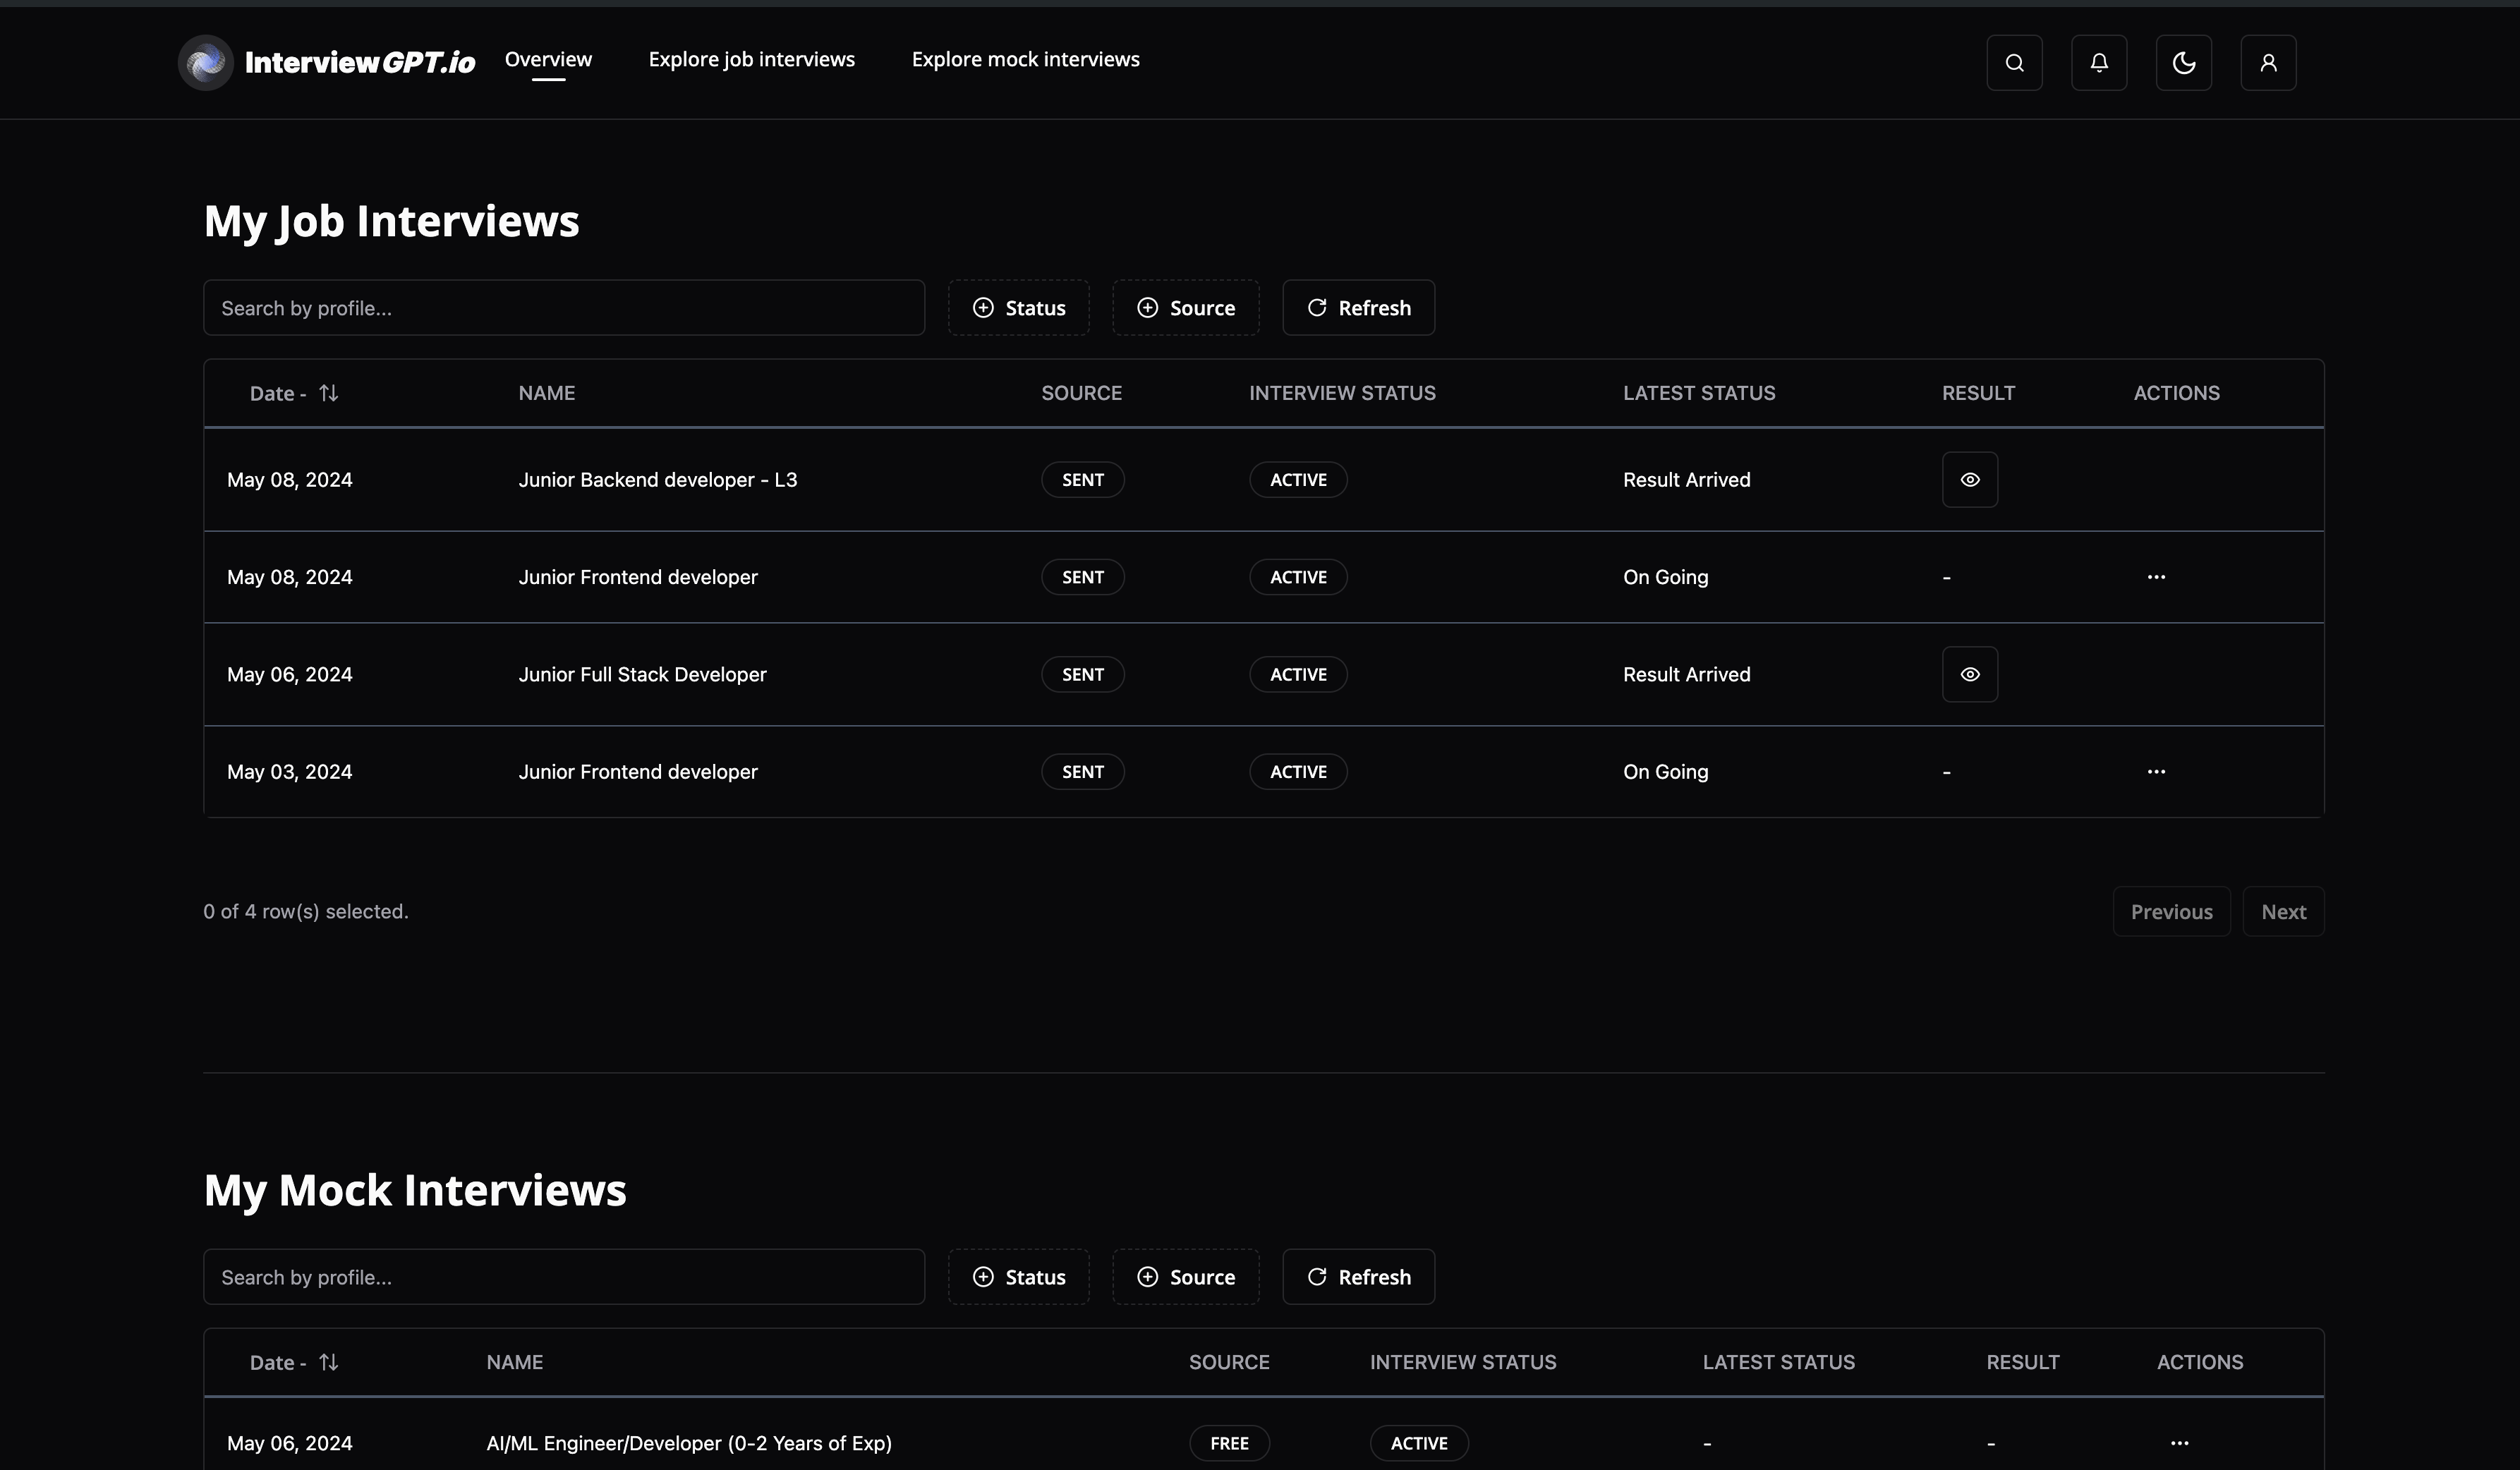The image size is (2520, 1470).
Task: Go to Explore mock interviews tab
Action: [1025, 59]
